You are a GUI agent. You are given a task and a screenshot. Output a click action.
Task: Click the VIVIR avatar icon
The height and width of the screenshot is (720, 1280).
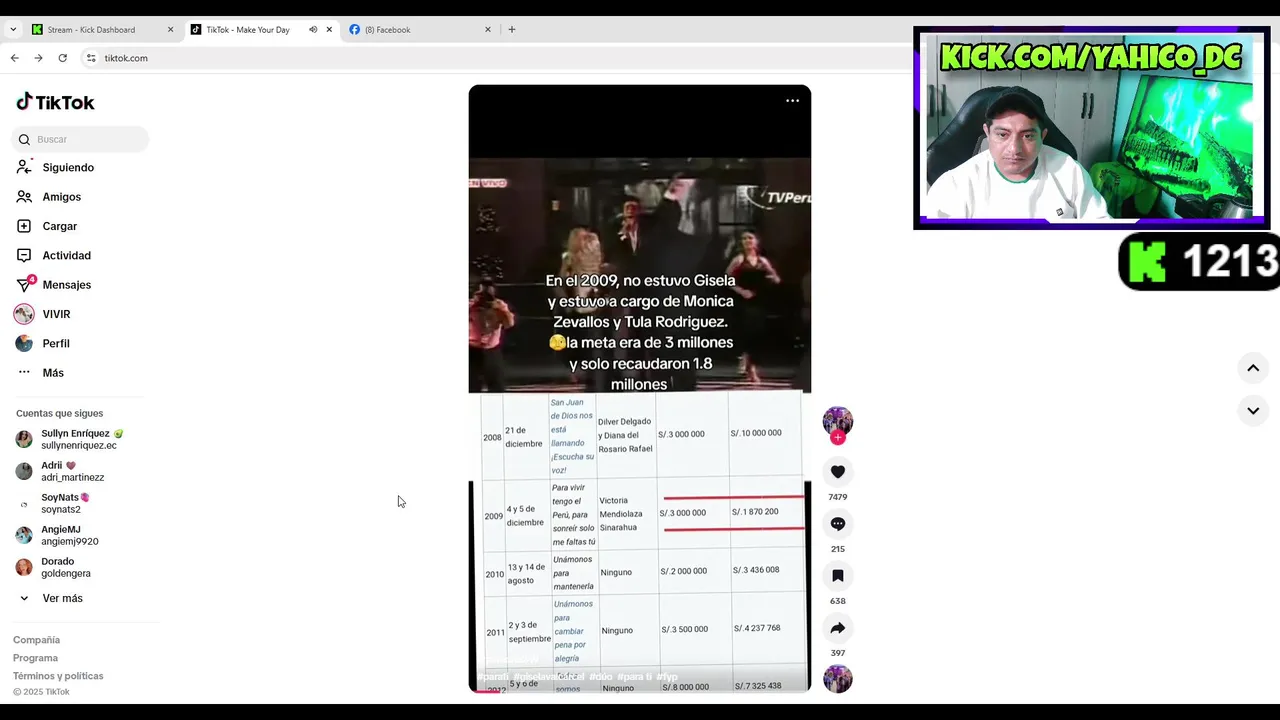[x=24, y=314]
